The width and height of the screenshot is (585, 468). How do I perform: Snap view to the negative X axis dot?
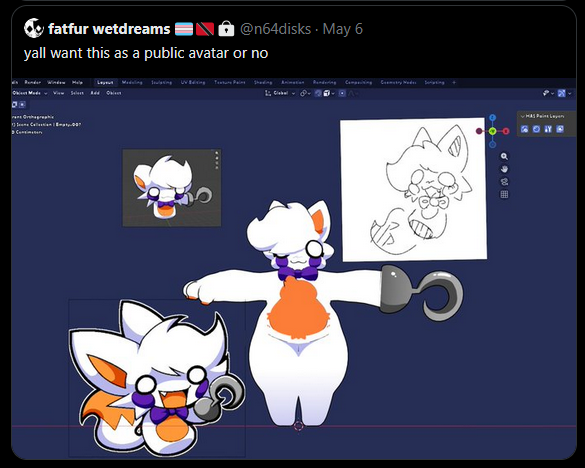point(479,131)
